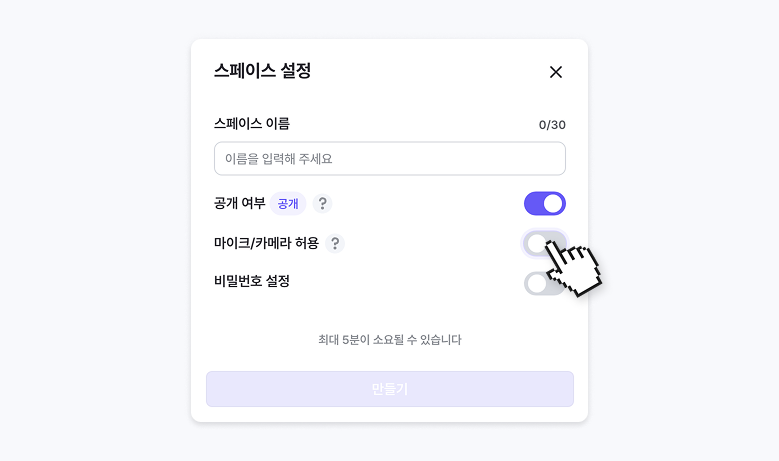Click the 0/30 character counter

click(x=552, y=125)
